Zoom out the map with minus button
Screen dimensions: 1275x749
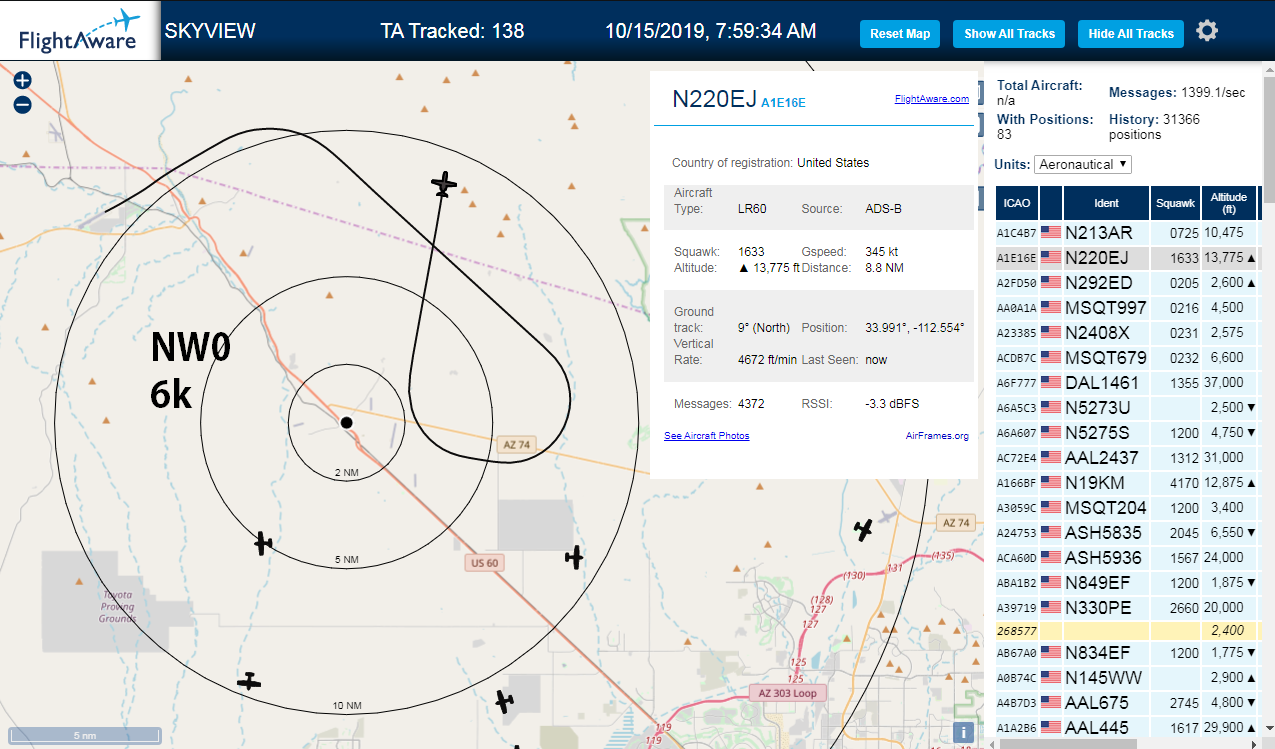coord(22,104)
